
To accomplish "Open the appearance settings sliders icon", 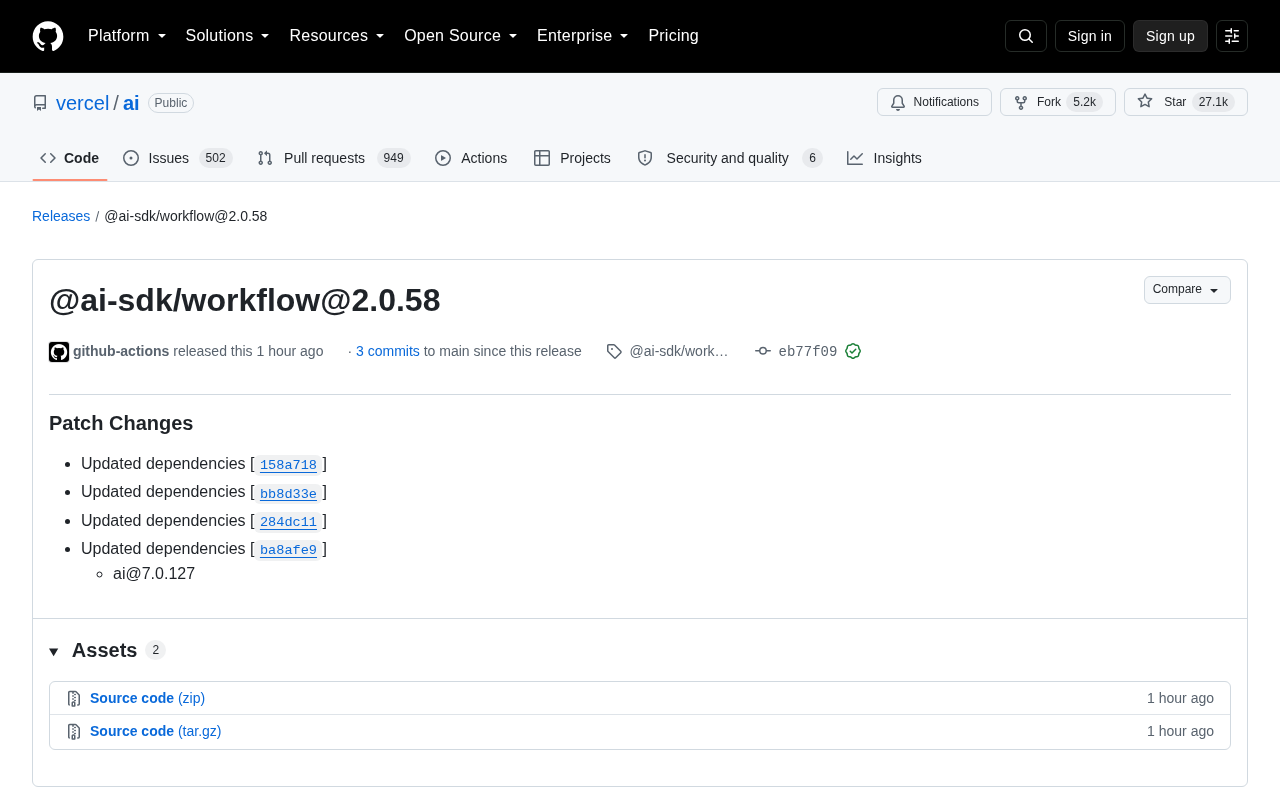I will pyautogui.click(x=1232, y=36).
